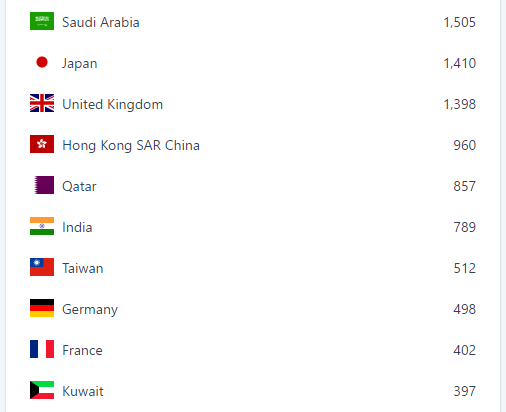The width and height of the screenshot is (506, 412).
Task: Select the Saudi Arabia country label
Action: tap(101, 22)
